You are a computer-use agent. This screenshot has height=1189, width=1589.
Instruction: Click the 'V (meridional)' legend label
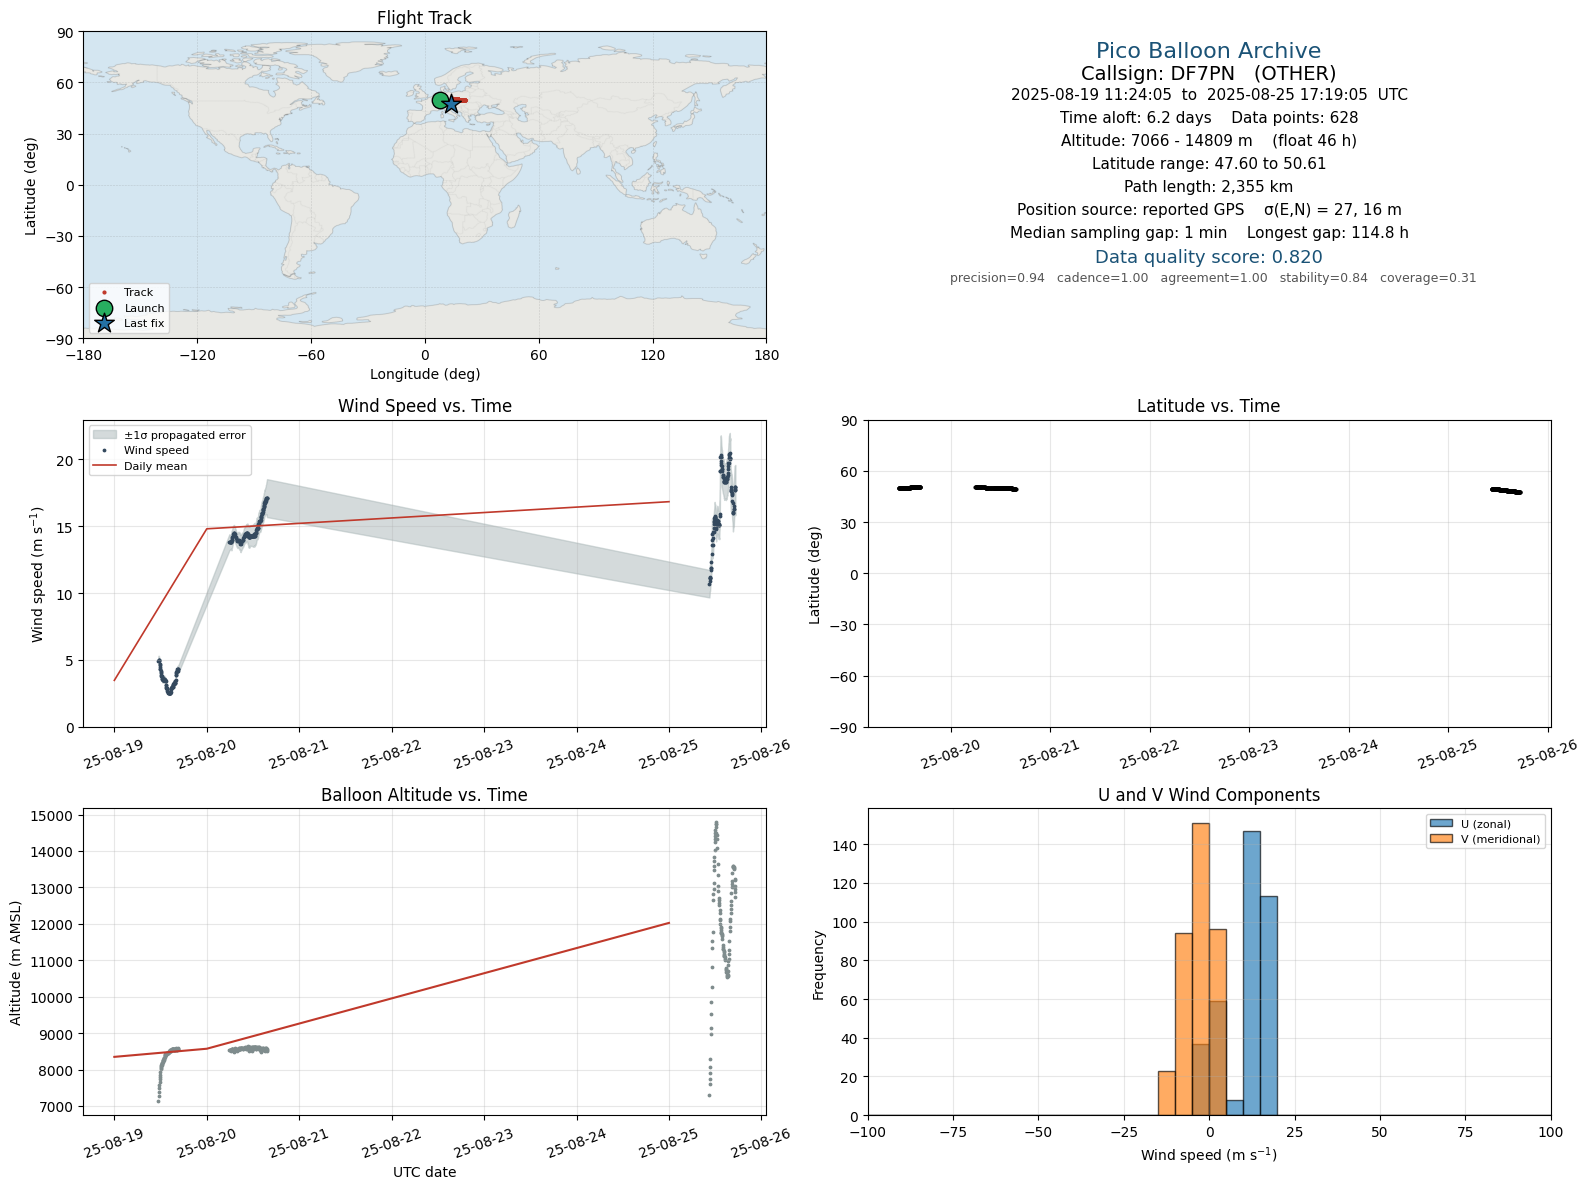1500,839
